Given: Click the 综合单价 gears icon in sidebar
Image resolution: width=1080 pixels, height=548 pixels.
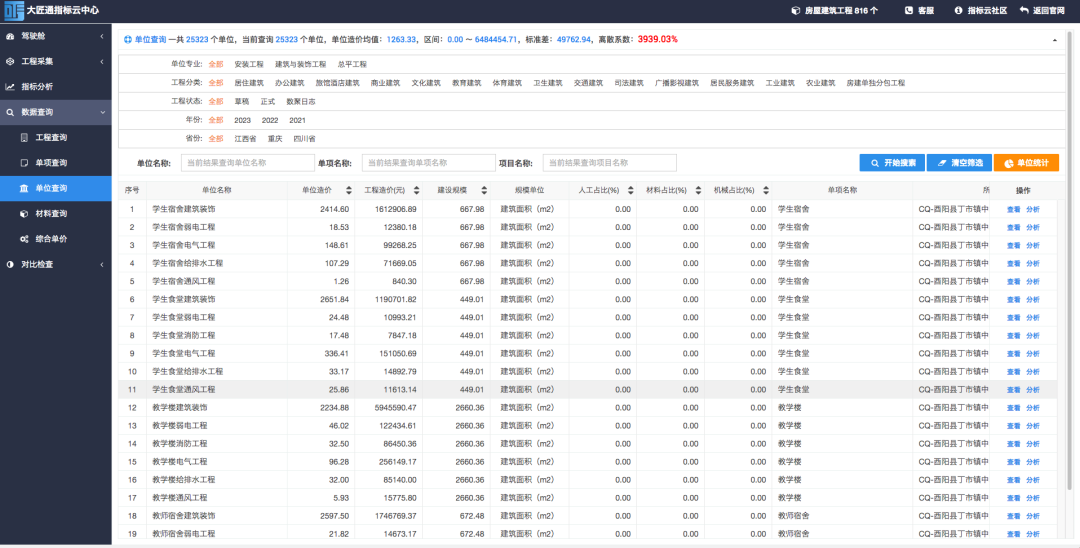Looking at the screenshot, I should coord(24,239).
